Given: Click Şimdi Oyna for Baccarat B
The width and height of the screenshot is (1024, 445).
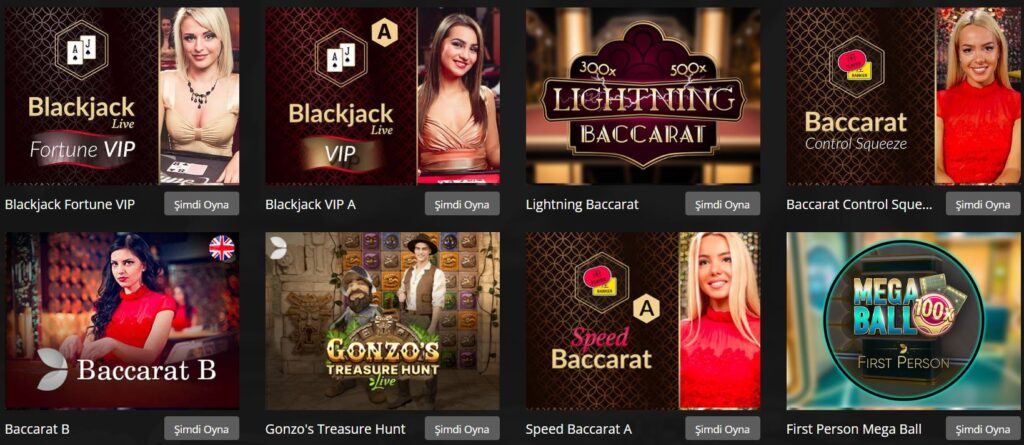Looking at the screenshot, I should click(x=201, y=429).
